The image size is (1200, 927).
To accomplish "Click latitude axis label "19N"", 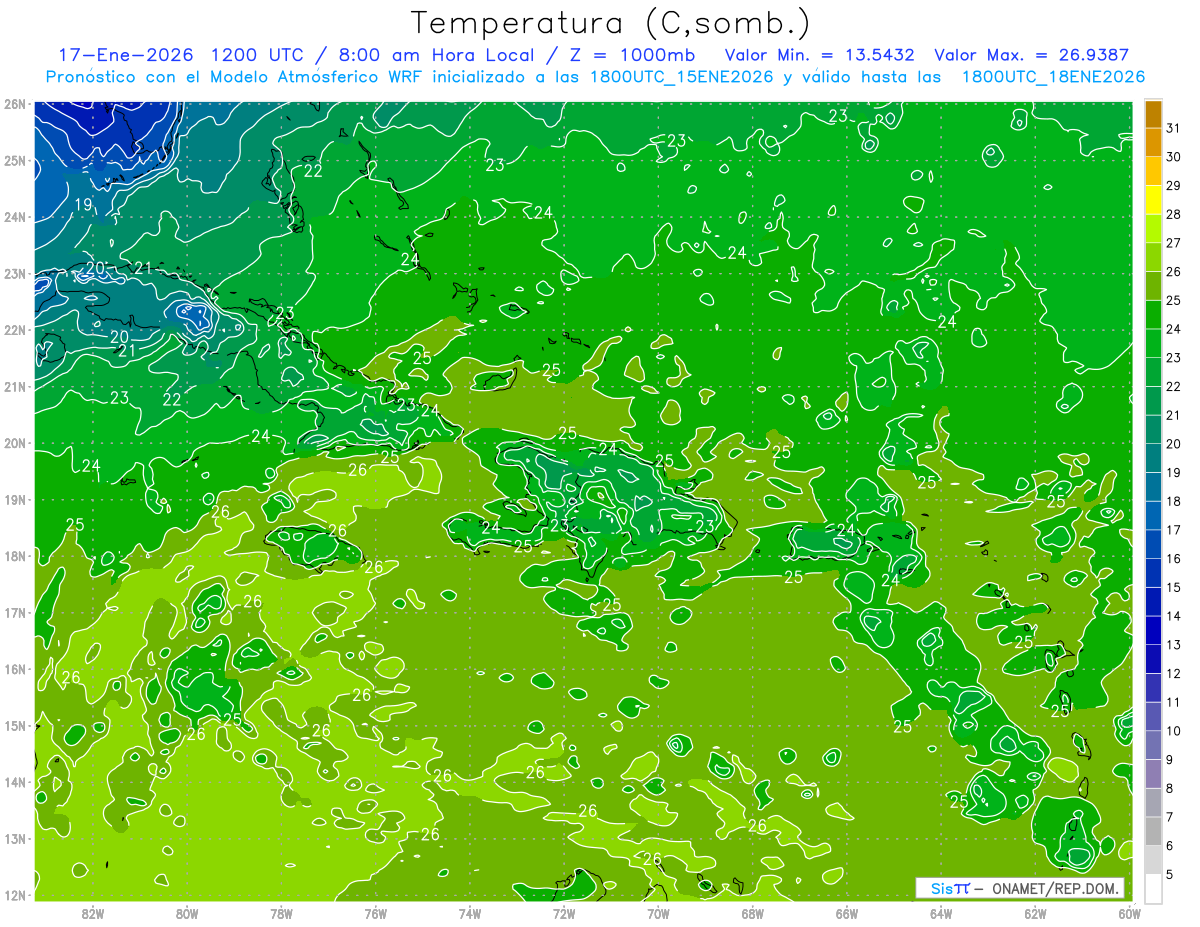I will click(x=15, y=500).
